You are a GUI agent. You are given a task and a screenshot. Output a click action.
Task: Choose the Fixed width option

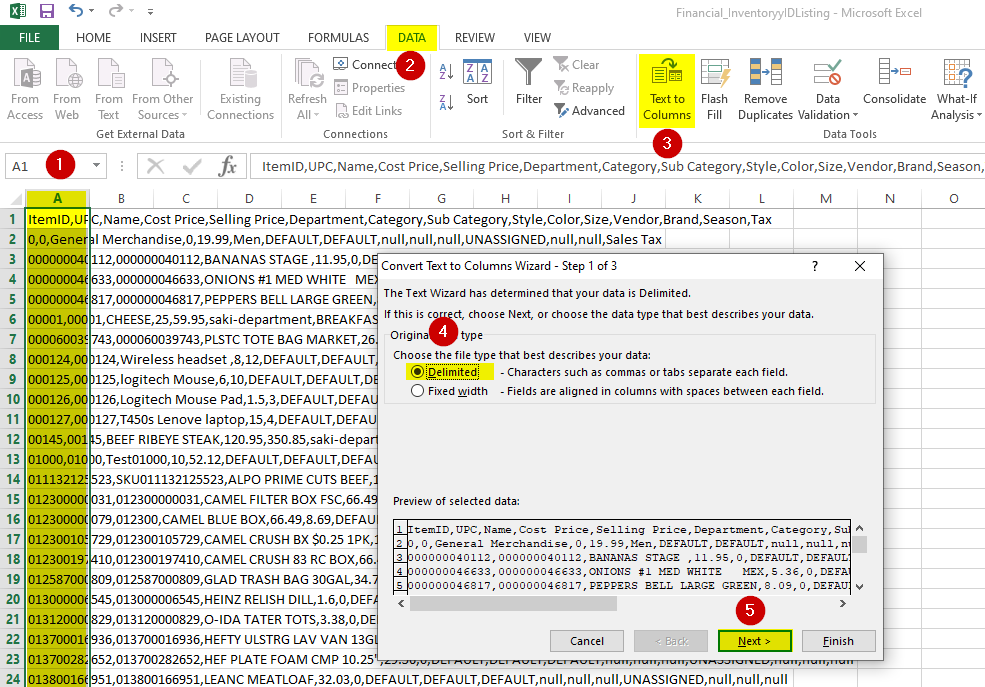[x=417, y=391]
